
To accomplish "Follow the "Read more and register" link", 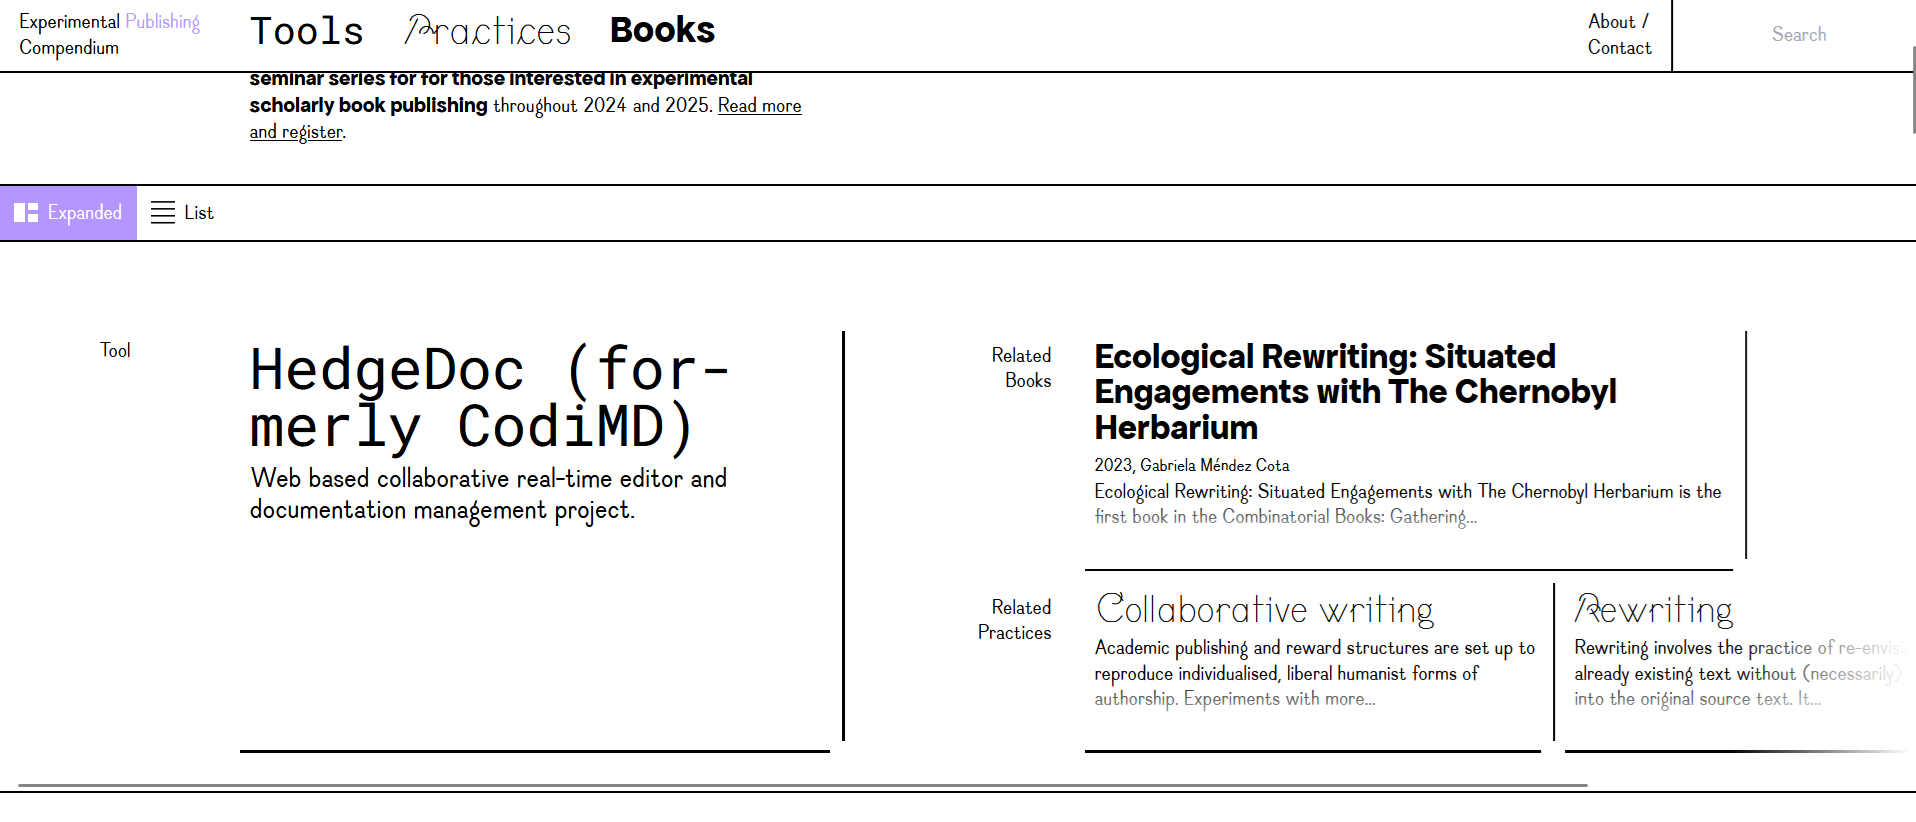I will [x=759, y=106].
